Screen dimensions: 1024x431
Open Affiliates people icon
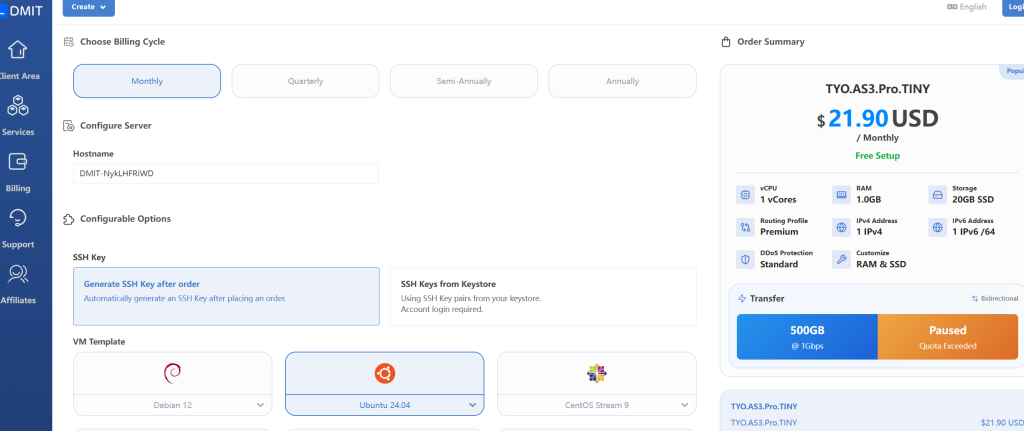click(18, 273)
